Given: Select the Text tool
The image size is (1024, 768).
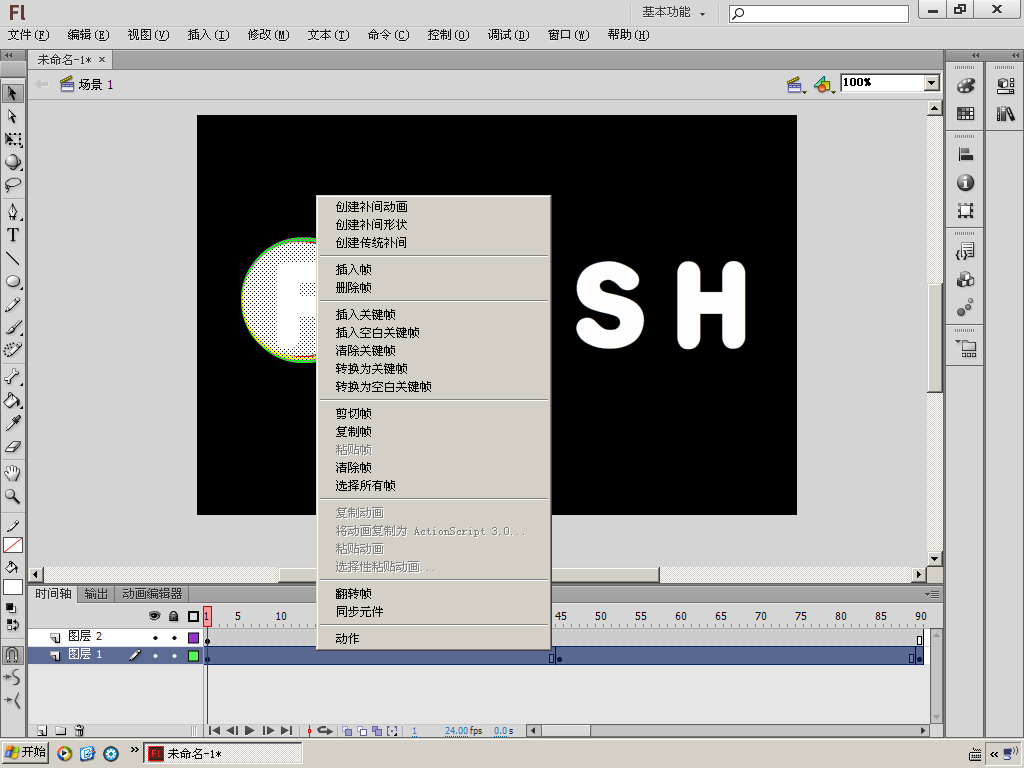Looking at the screenshot, I should pyautogui.click(x=12, y=235).
